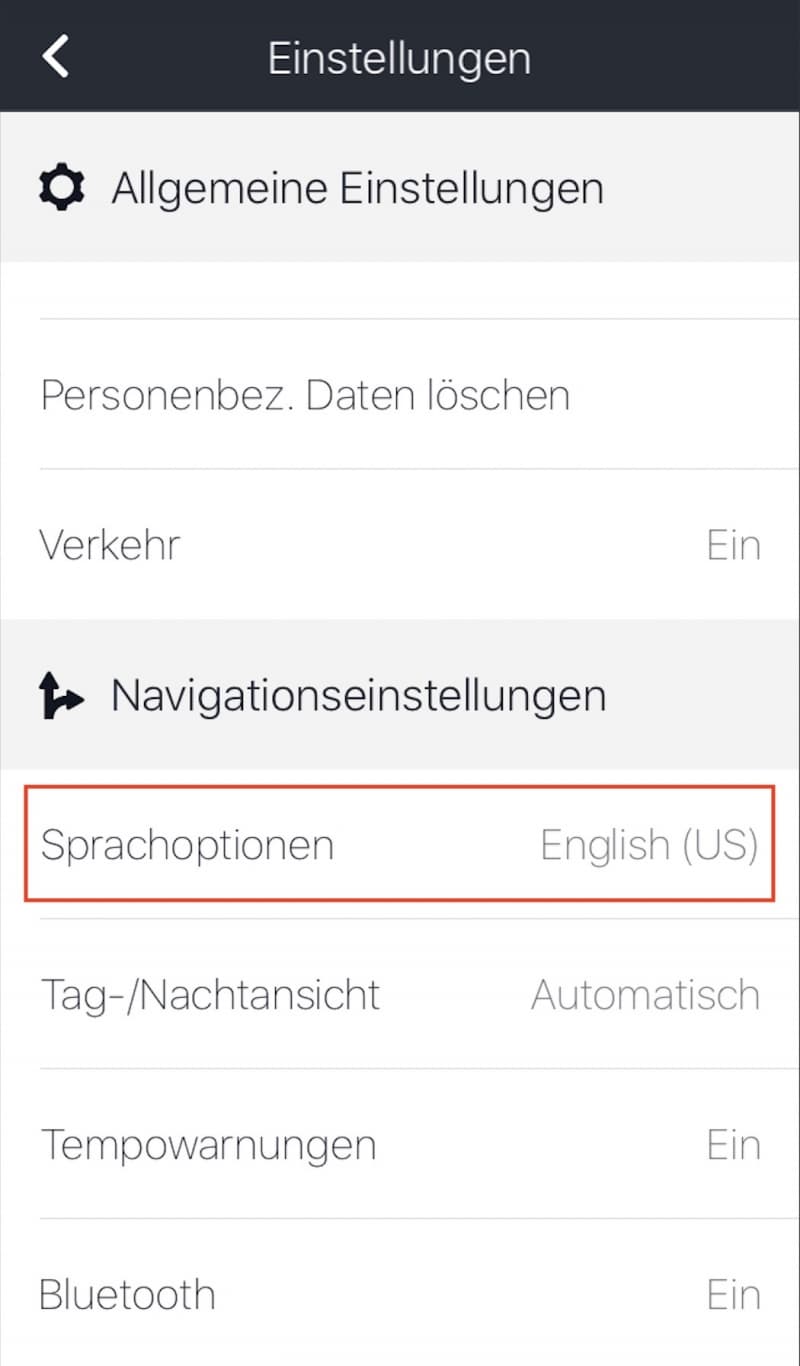This screenshot has height=1366, width=800.
Task: Toggle the Bluetooth 'Ein' value
Action: (x=734, y=1295)
